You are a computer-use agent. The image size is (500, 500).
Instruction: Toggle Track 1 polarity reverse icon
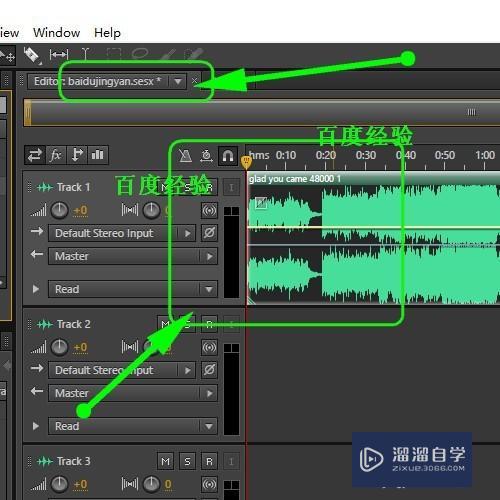tap(209, 233)
